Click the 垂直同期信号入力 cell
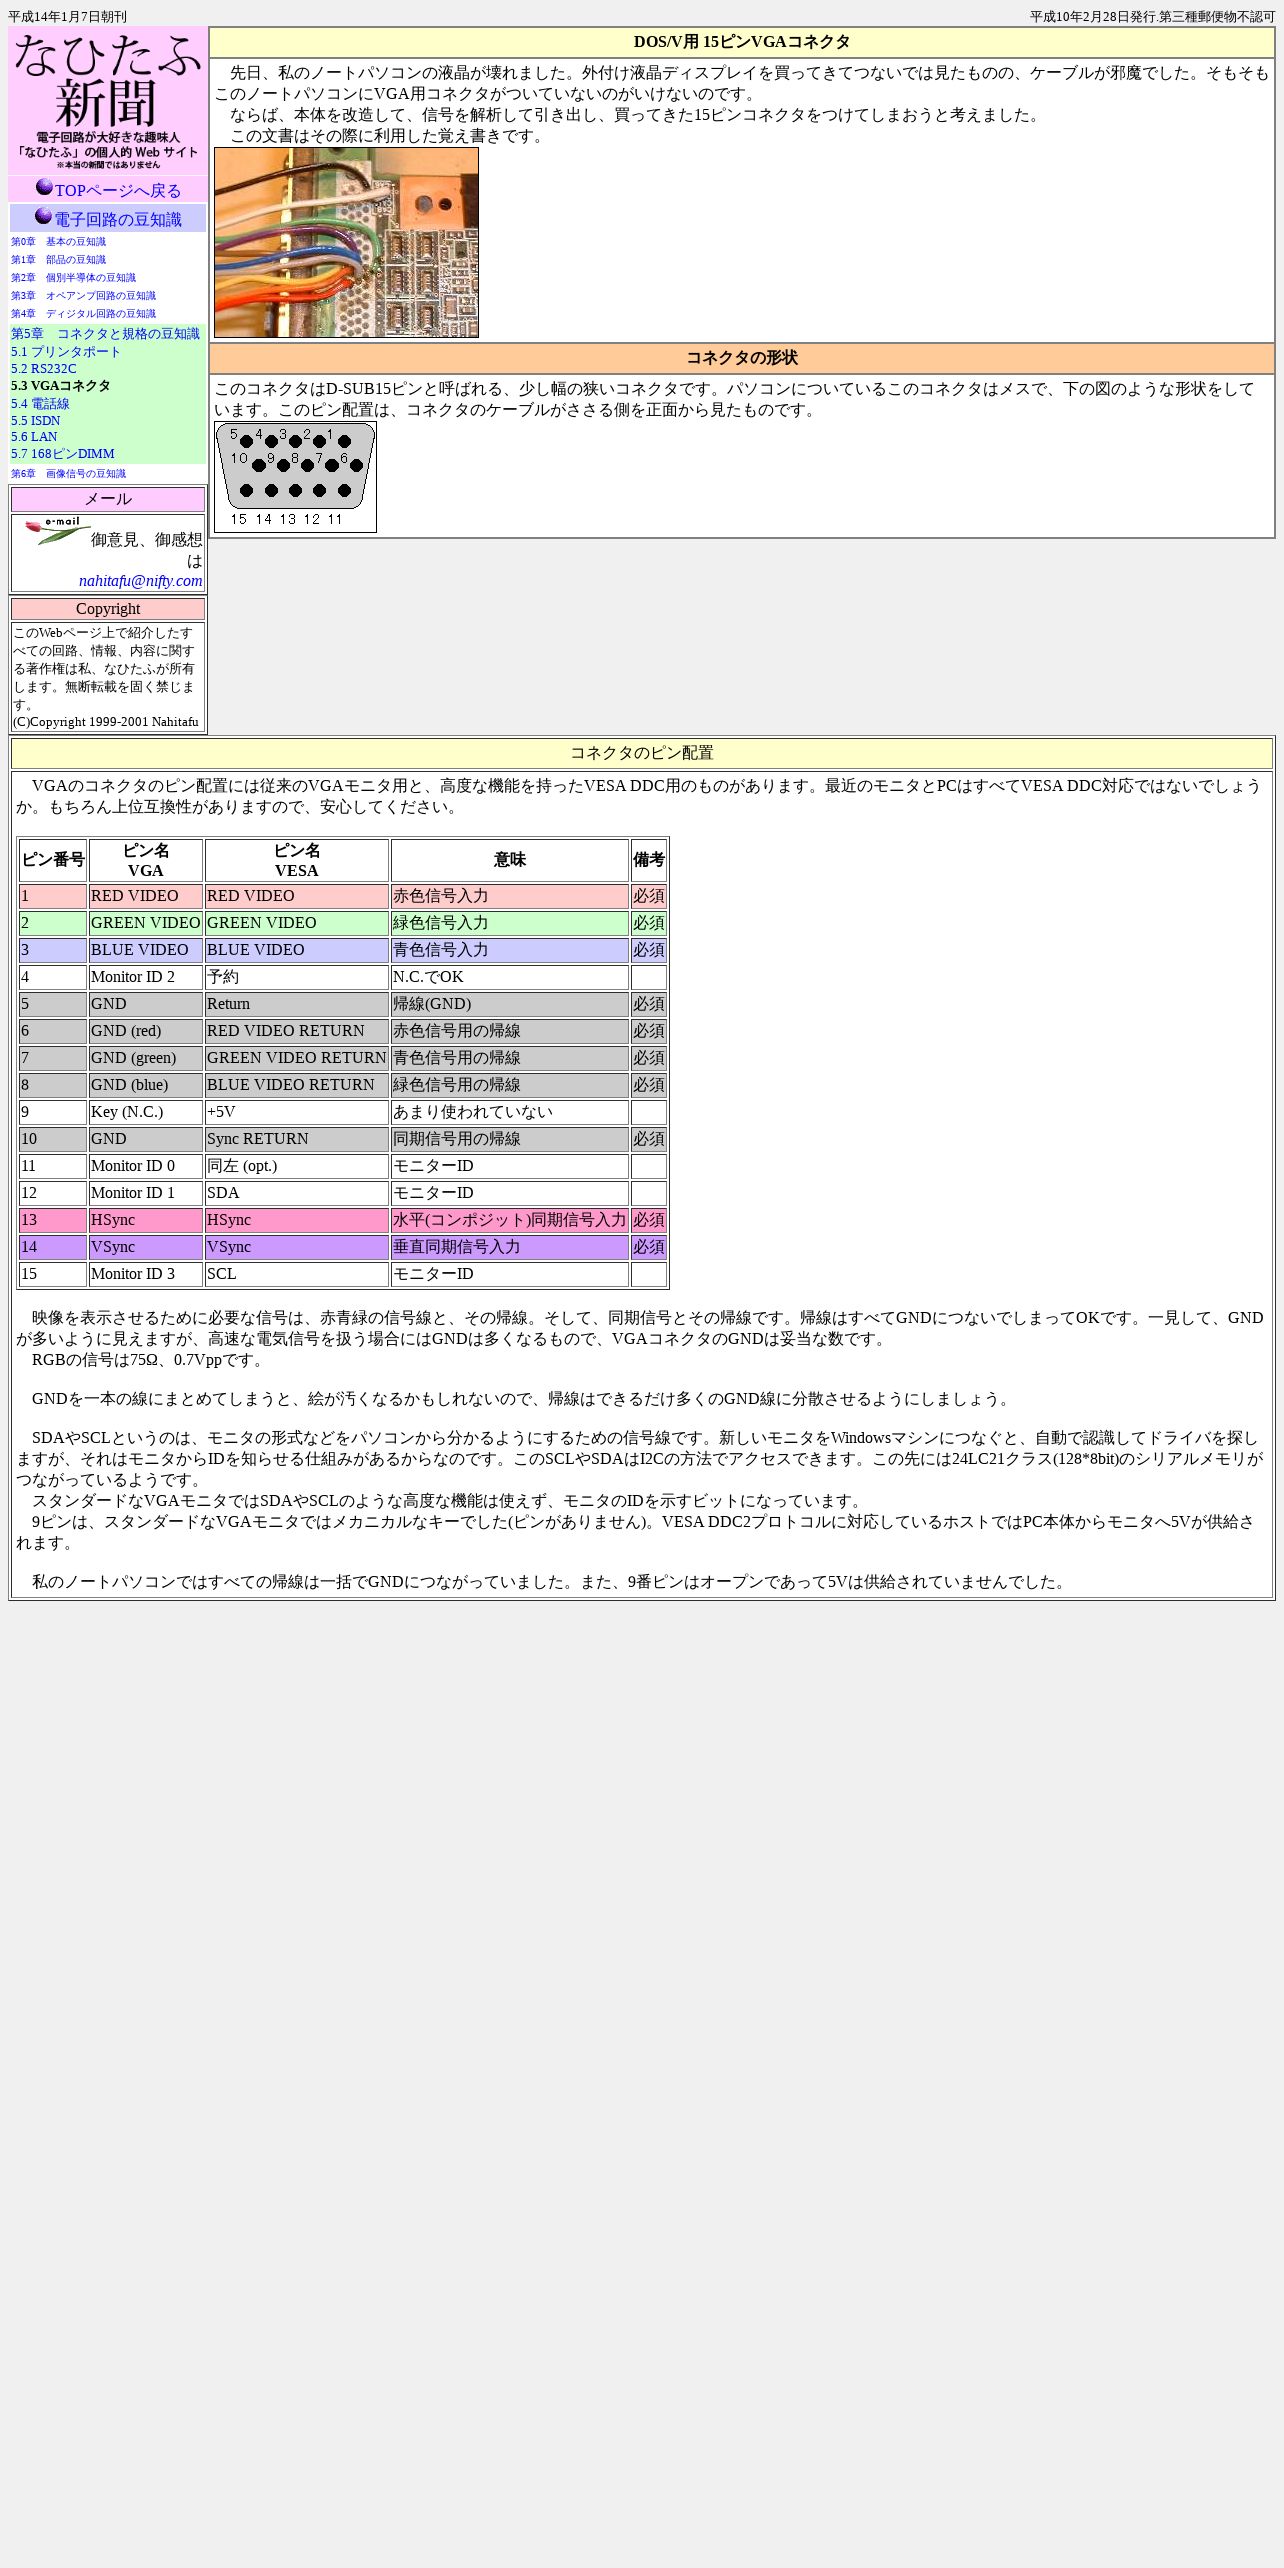This screenshot has width=1284, height=2568. pos(510,1247)
